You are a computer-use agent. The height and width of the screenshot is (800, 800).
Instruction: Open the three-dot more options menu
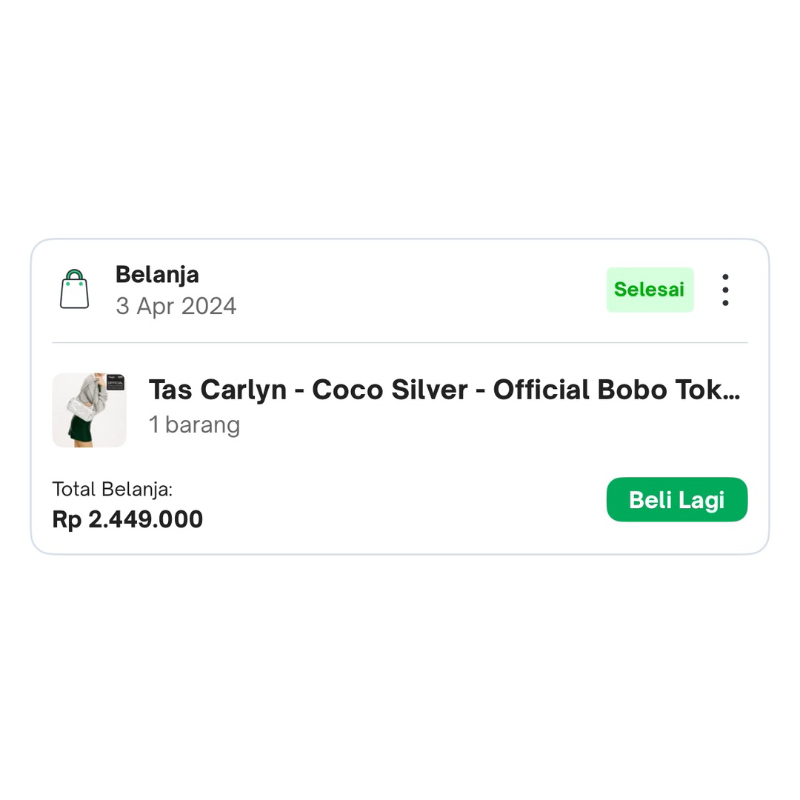[x=725, y=290]
